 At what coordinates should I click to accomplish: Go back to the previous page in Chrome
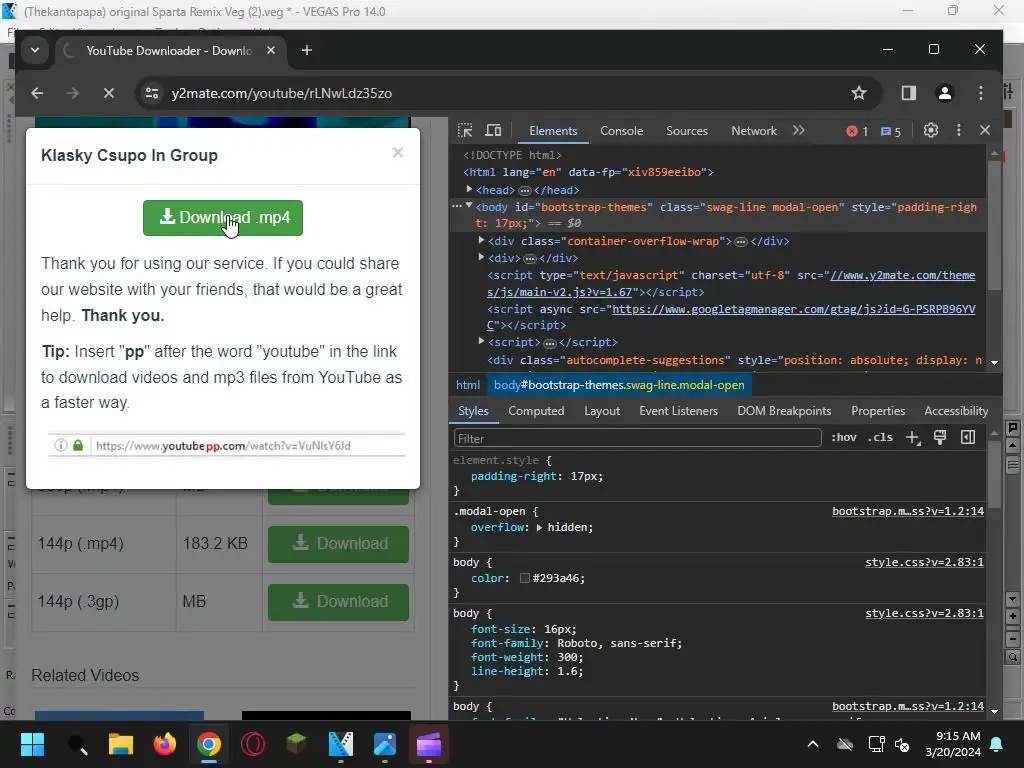(x=37, y=93)
